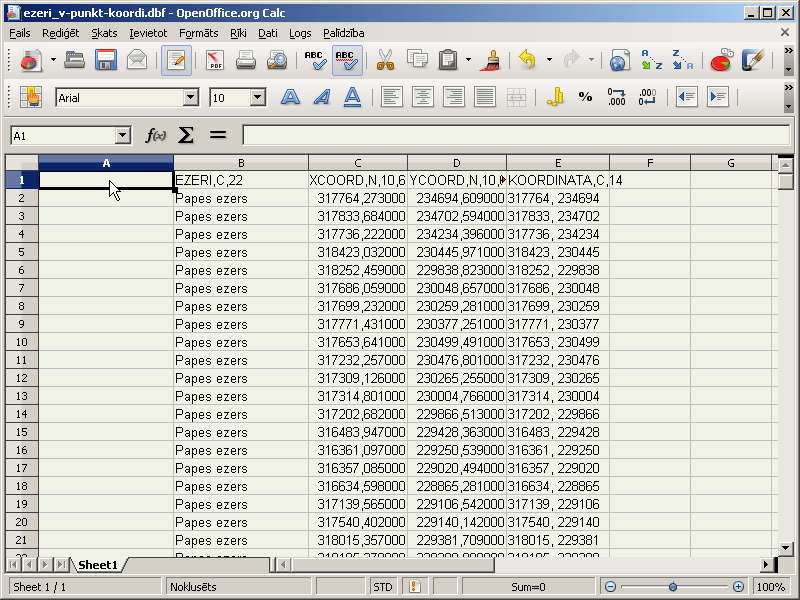Open a file with the Open icon
Image resolution: width=800 pixels, height=600 pixels.
[74, 60]
